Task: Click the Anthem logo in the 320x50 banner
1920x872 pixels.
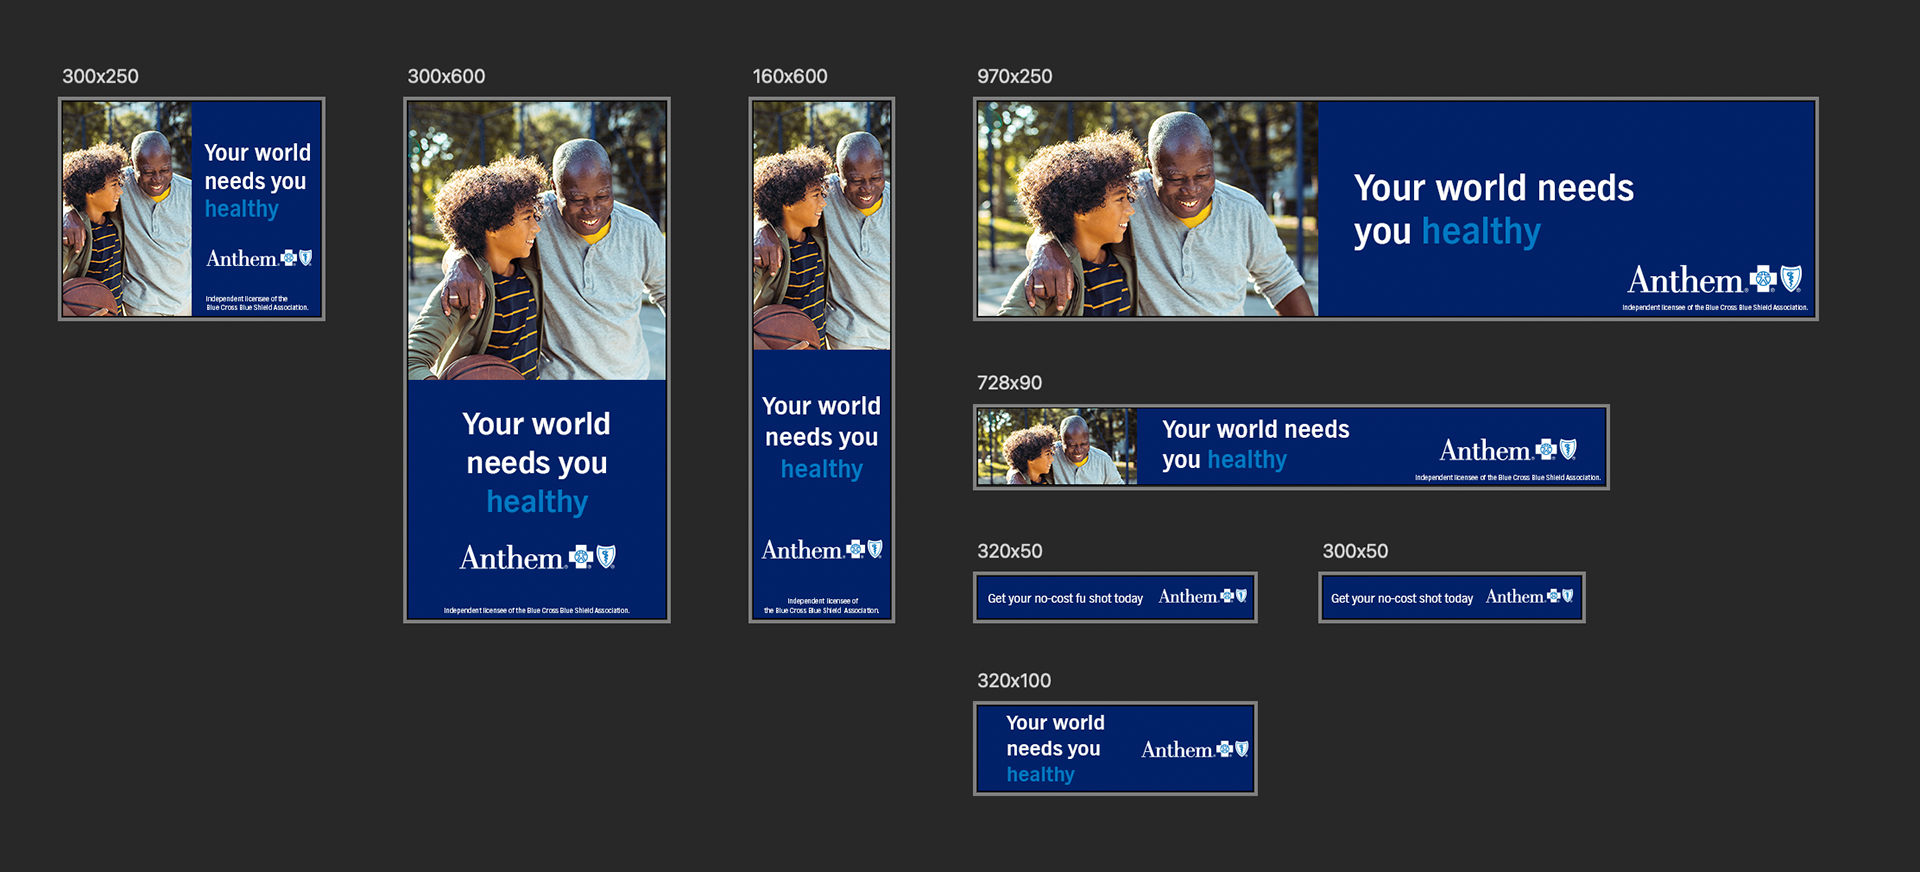Action: 1203,596
